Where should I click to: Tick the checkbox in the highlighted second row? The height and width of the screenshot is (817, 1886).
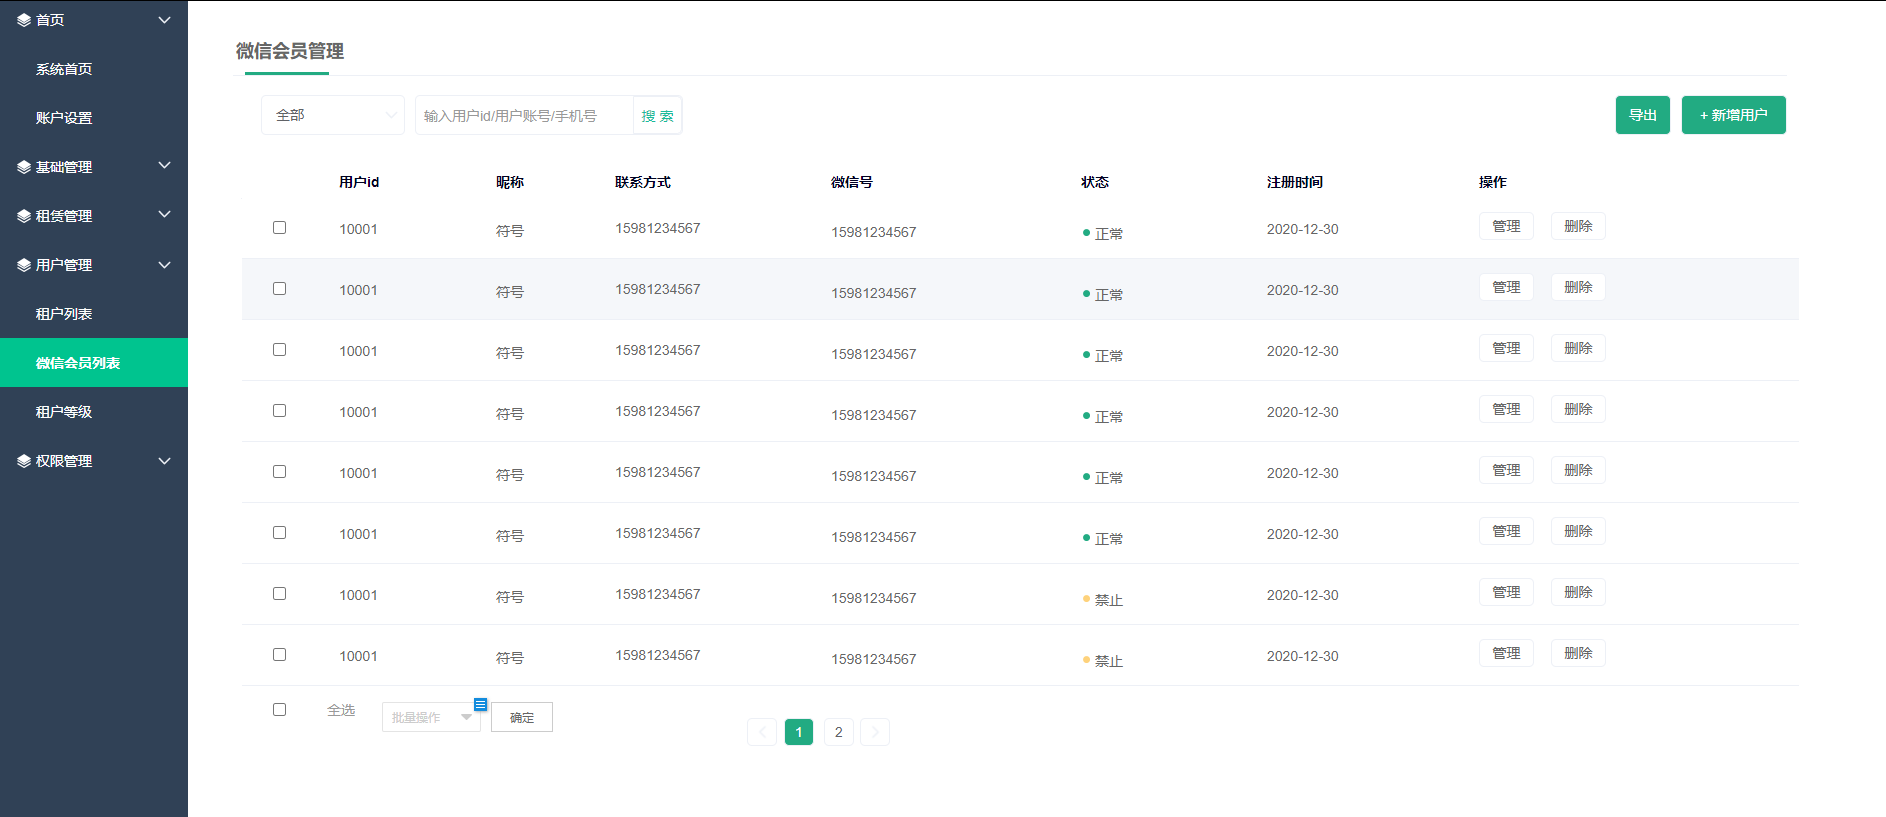[x=280, y=289]
